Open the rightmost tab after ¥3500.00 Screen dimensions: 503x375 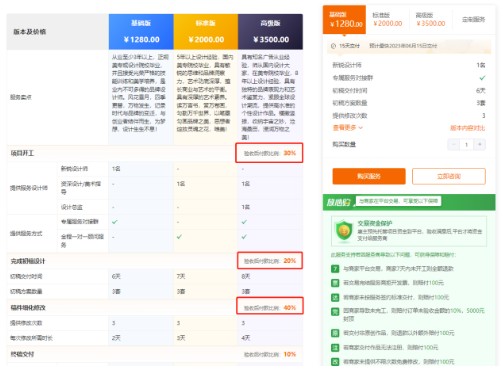click(473, 20)
